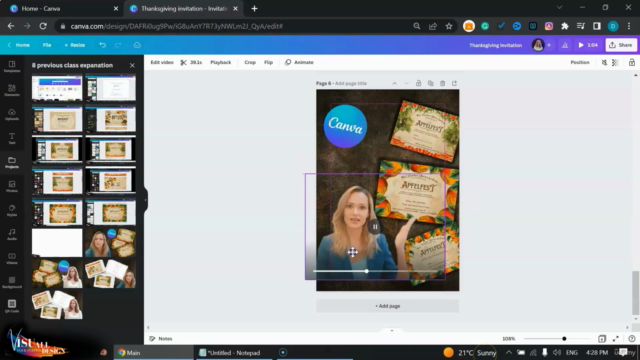This screenshot has width=640, height=360.
Task: Open the Flip menu
Action: tap(268, 62)
